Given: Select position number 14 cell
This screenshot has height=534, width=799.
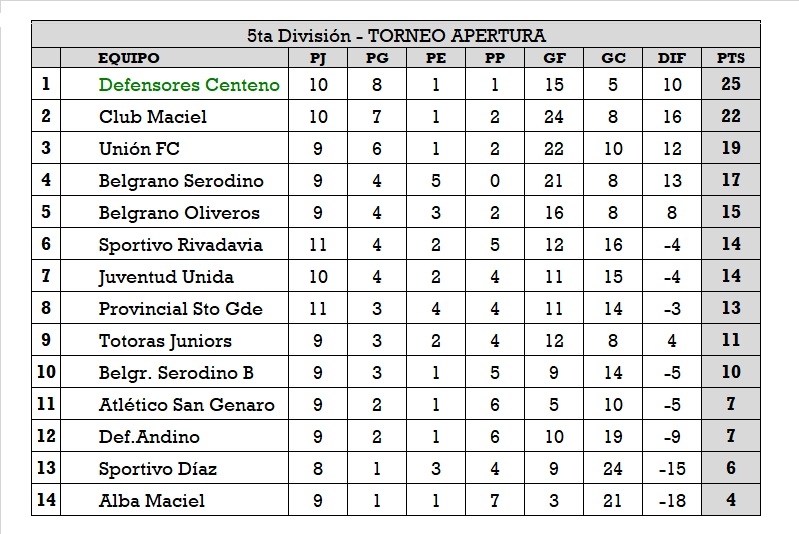Looking at the screenshot, I should tap(46, 500).
